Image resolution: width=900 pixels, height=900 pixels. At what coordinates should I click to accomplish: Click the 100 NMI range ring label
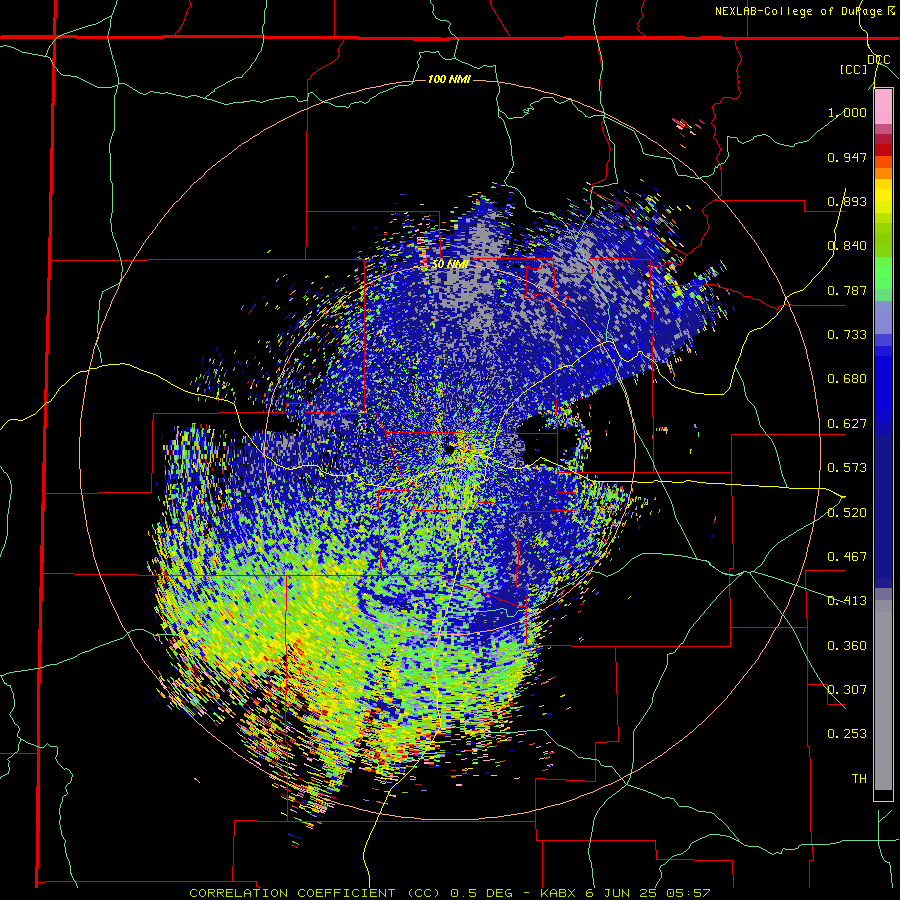(449, 79)
